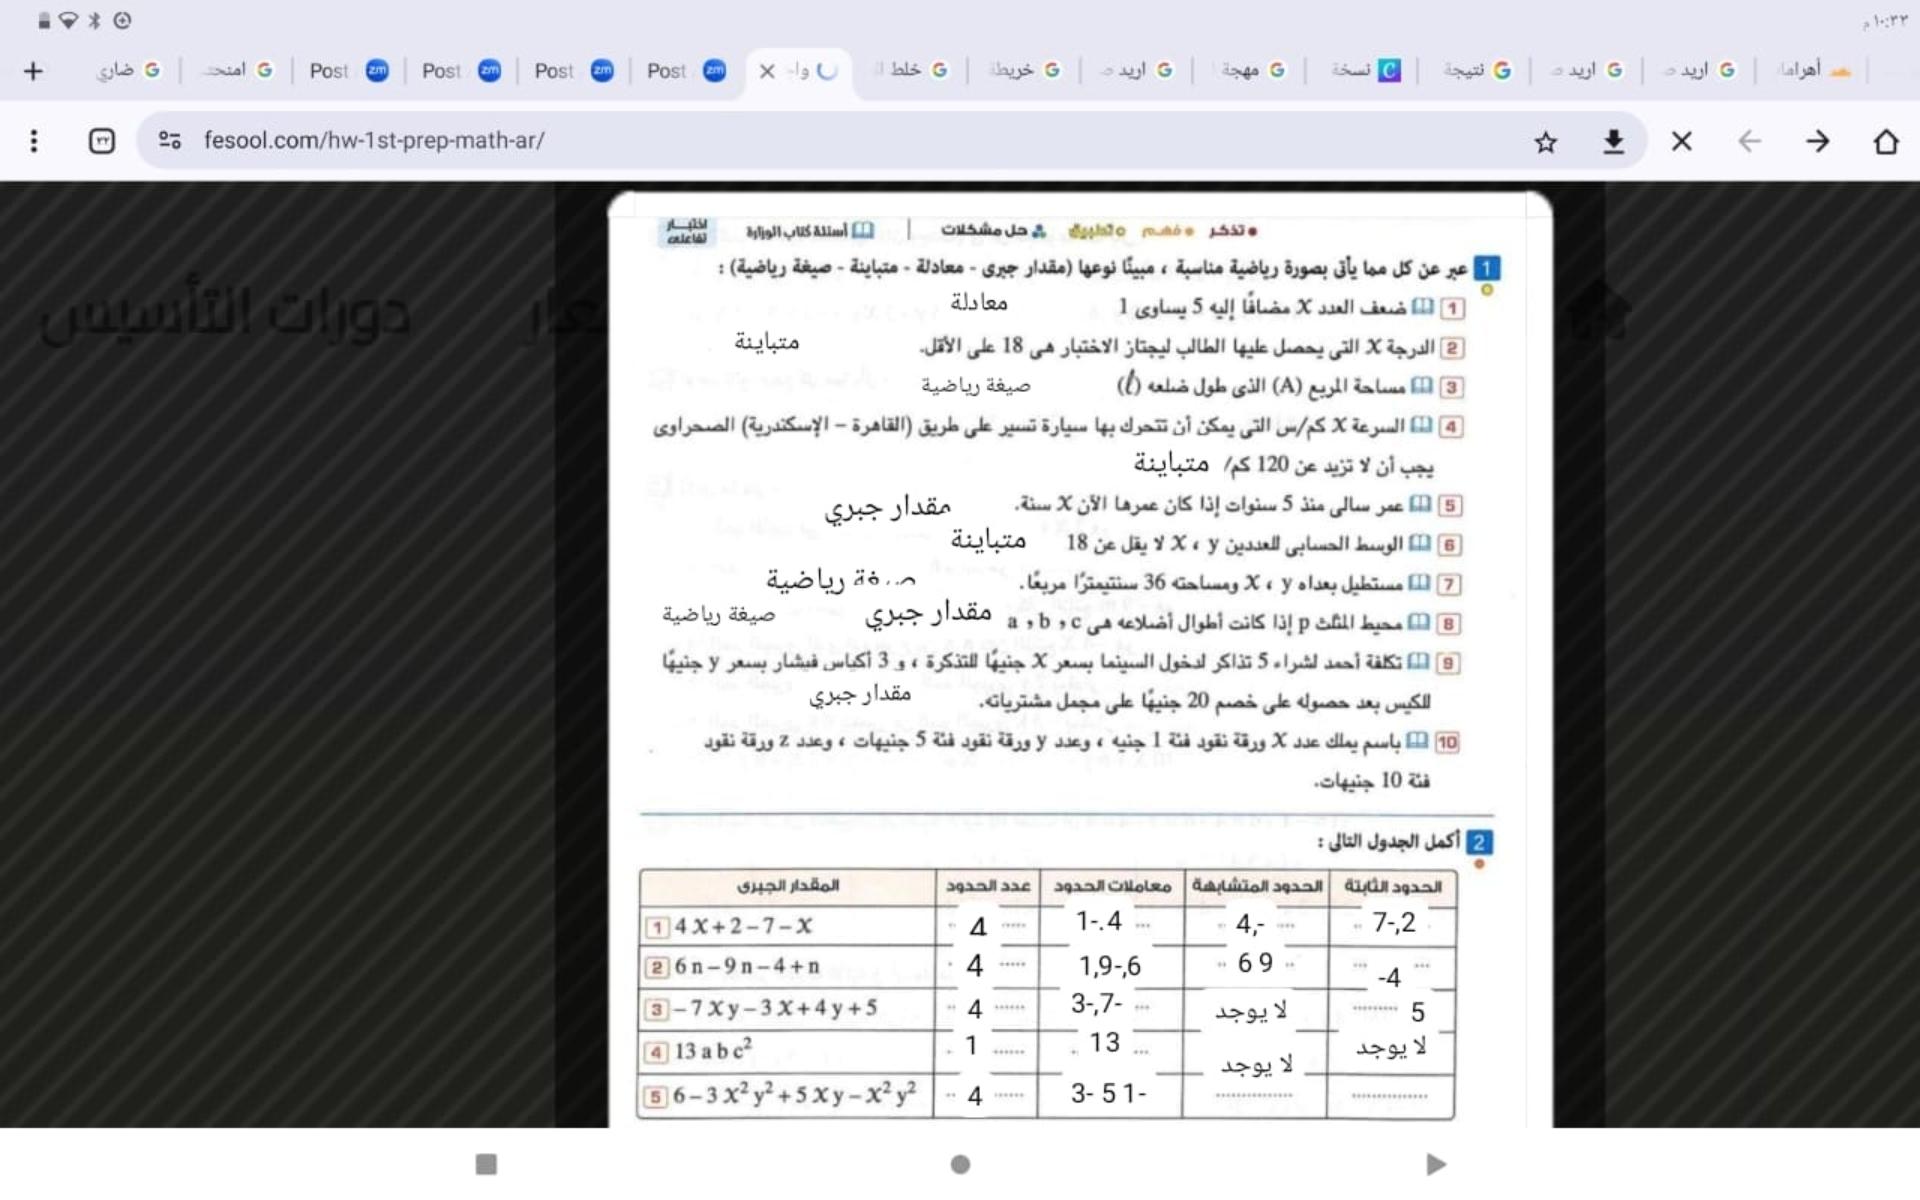View site info icon beside the URL
The width and height of the screenshot is (1920, 1200).
(x=170, y=141)
